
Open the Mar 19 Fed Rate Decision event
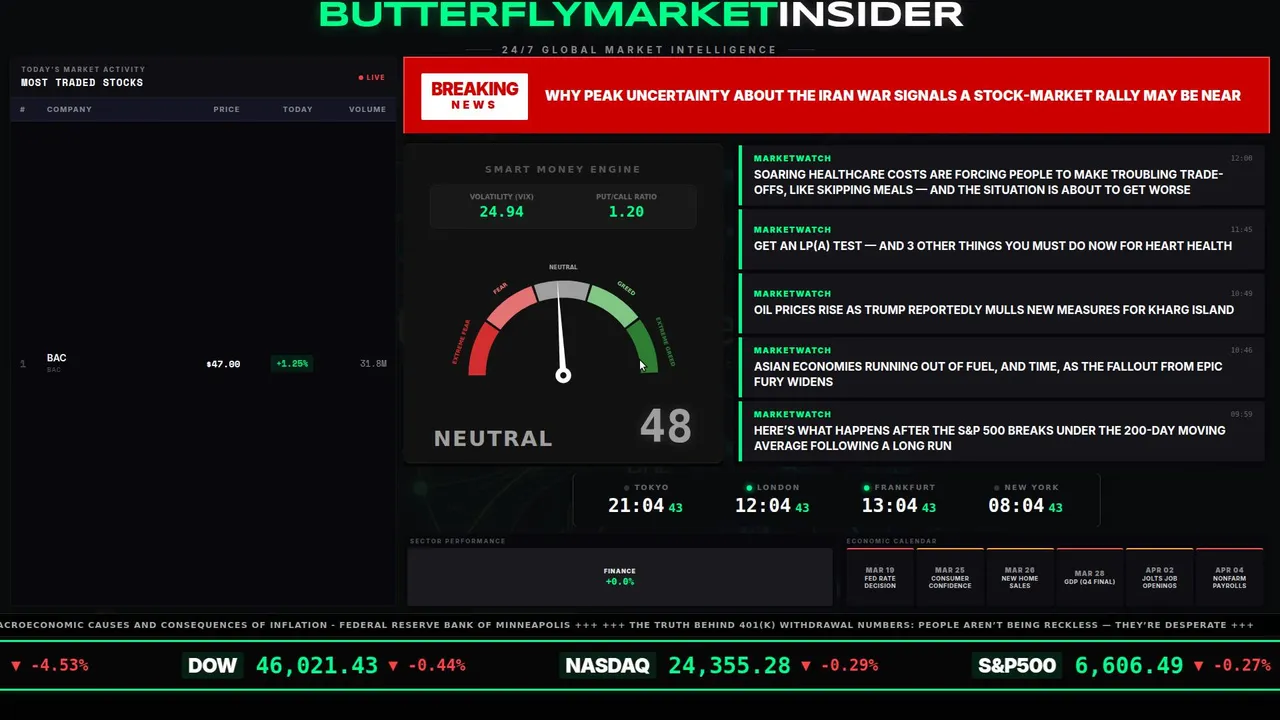880,577
